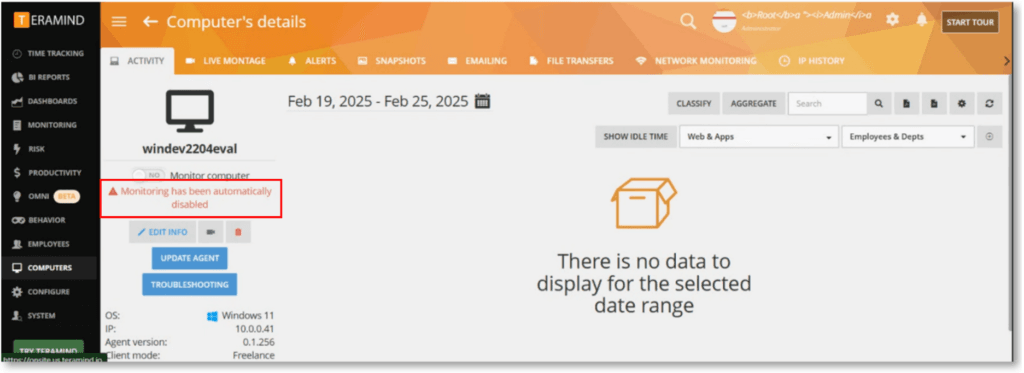Click the OMNI lightbulb icon
Viewport: 1024px width, 373px height.
(17, 196)
